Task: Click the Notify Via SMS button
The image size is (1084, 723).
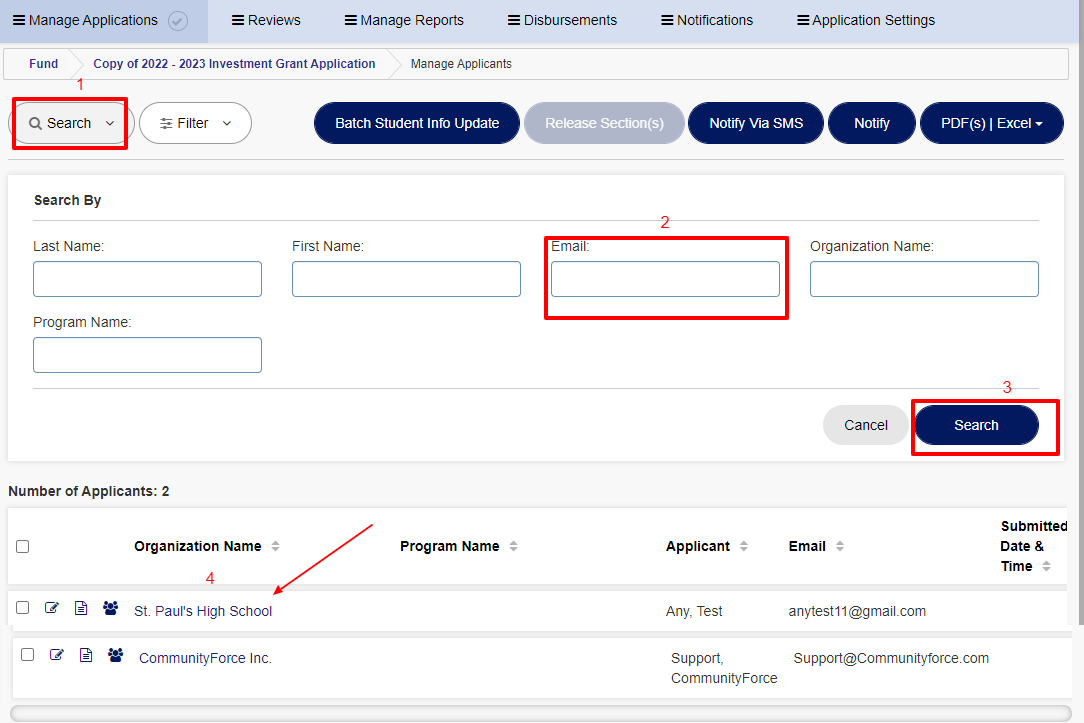Action: [x=756, y=123]
